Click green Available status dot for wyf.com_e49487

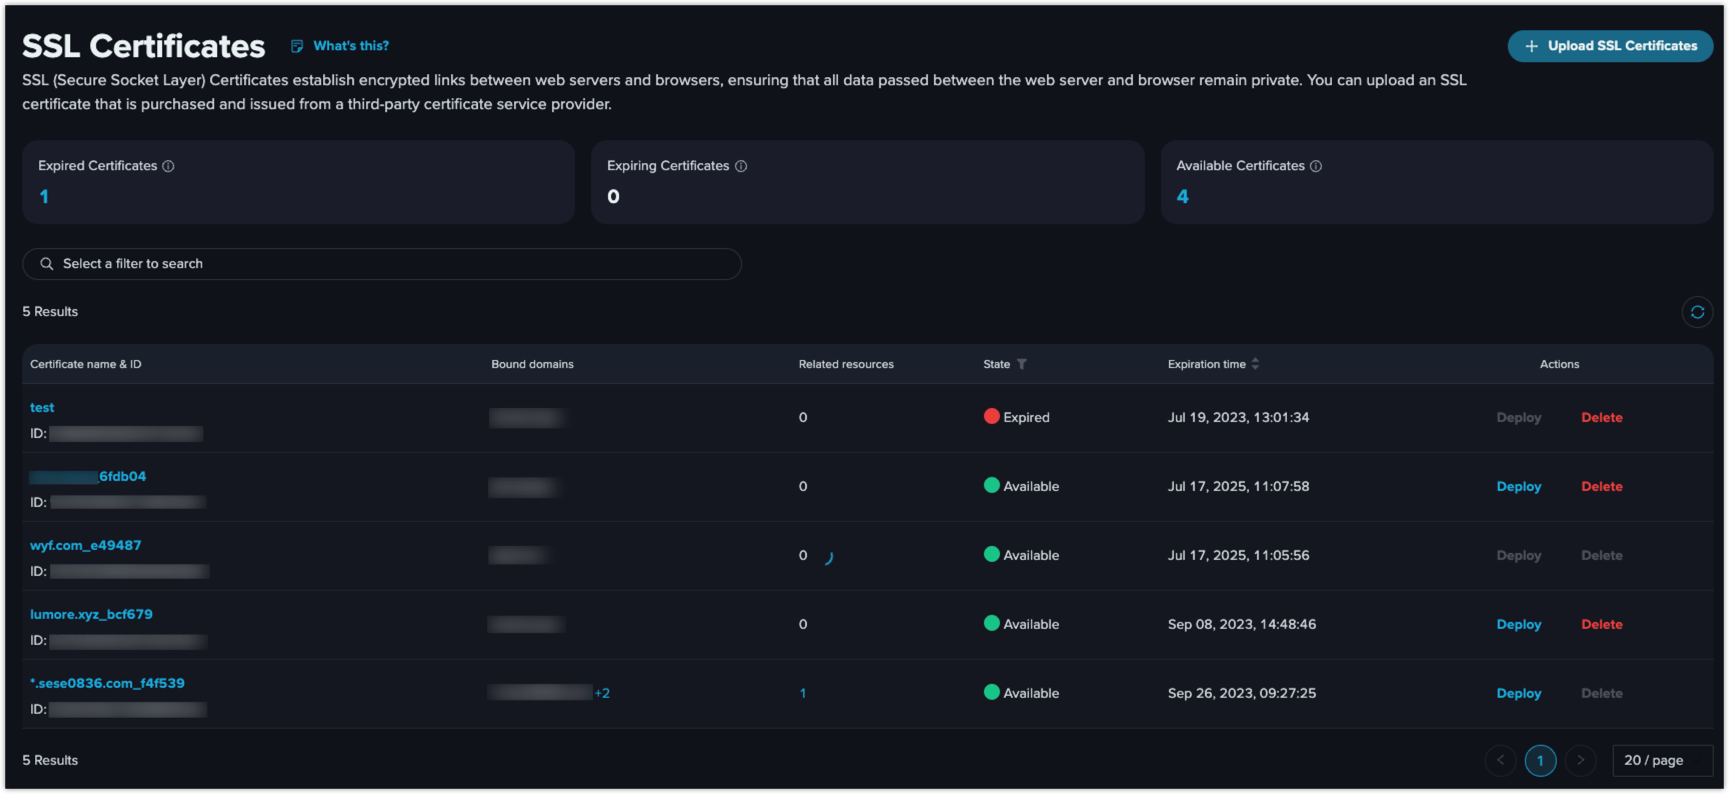pyautogui.click(x=992, y=554)
